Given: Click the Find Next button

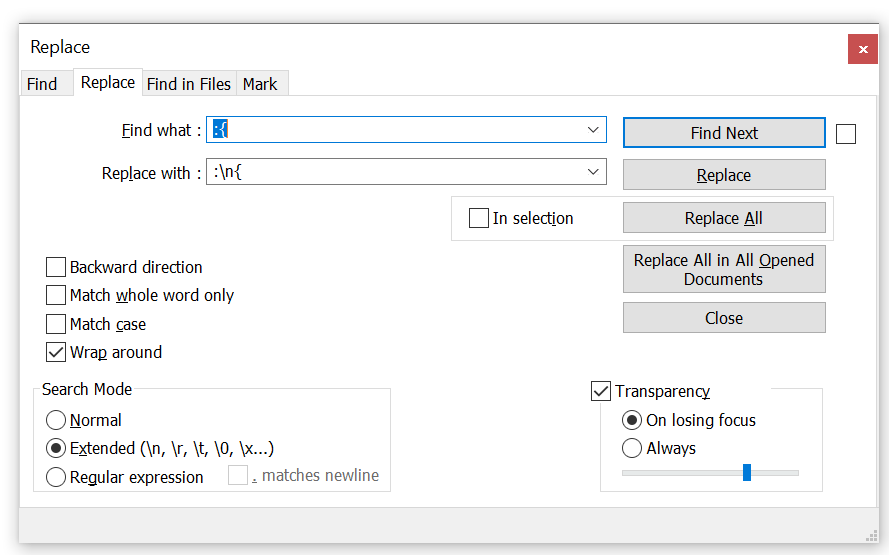Looking at the screenshot, I should 723,133.
